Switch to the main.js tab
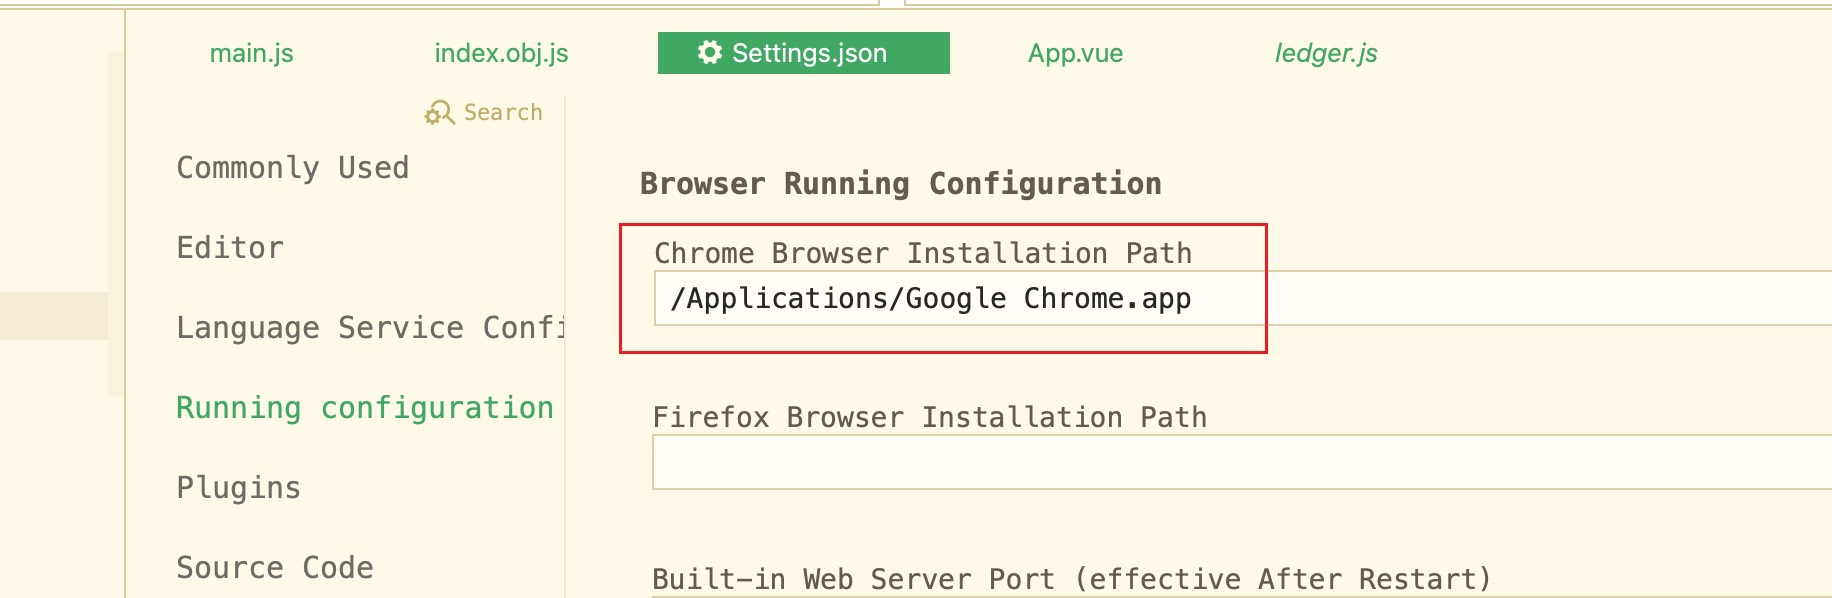 click(x=251, y=53)
